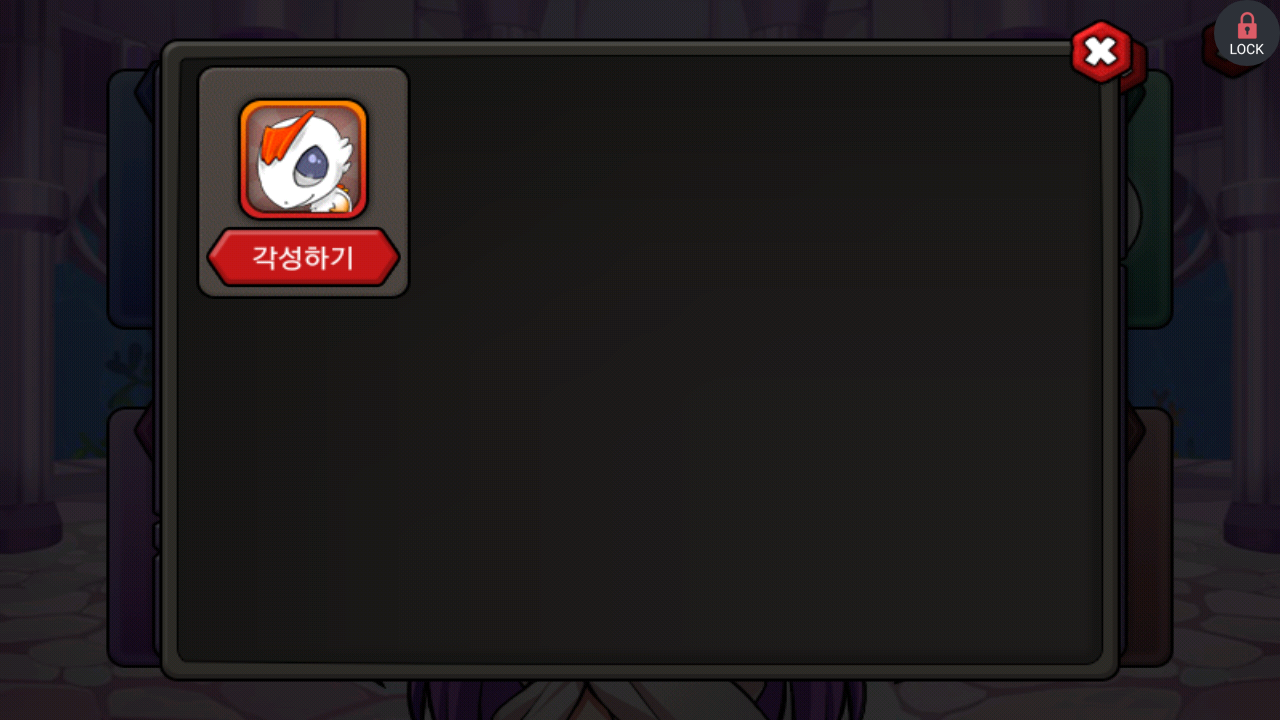Click the LOCK text label

coord(1246,50)
